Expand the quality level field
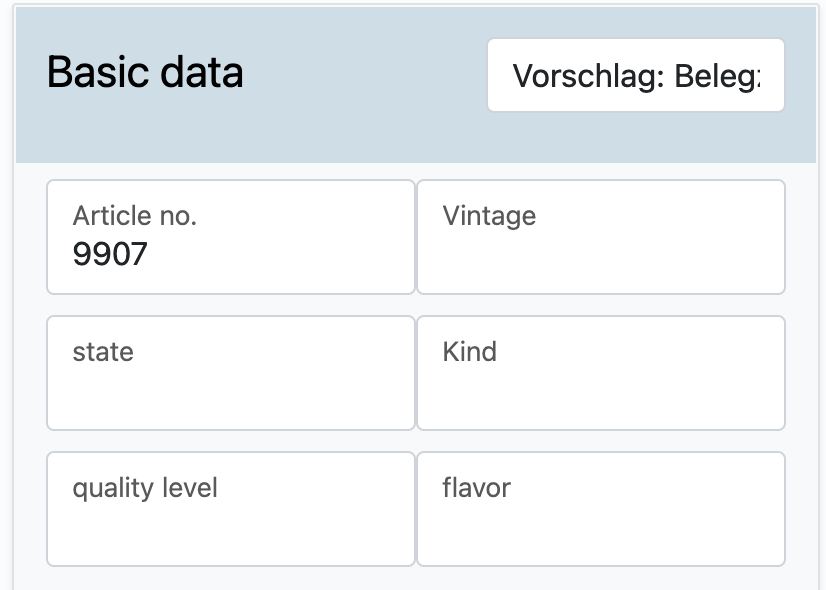The image size is (826, 590). (230, 509)
